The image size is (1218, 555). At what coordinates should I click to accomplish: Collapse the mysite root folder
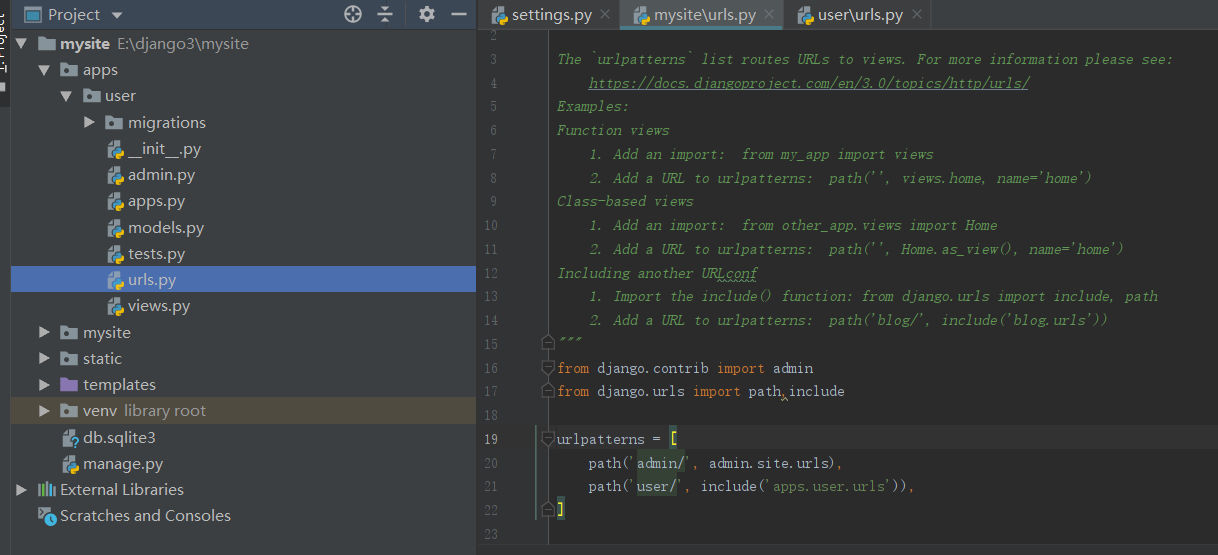pyautogui.click(x=22, y=44)
